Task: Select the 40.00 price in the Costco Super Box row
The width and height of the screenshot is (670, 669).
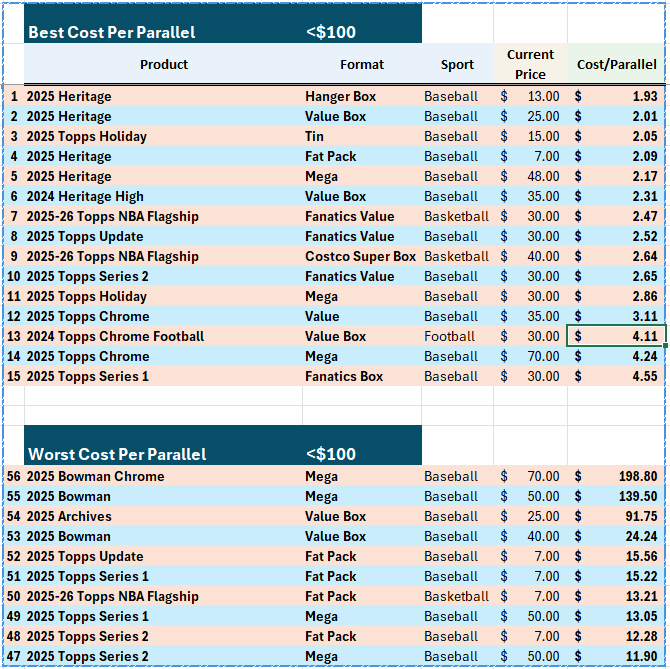Action: click(530, 256)
